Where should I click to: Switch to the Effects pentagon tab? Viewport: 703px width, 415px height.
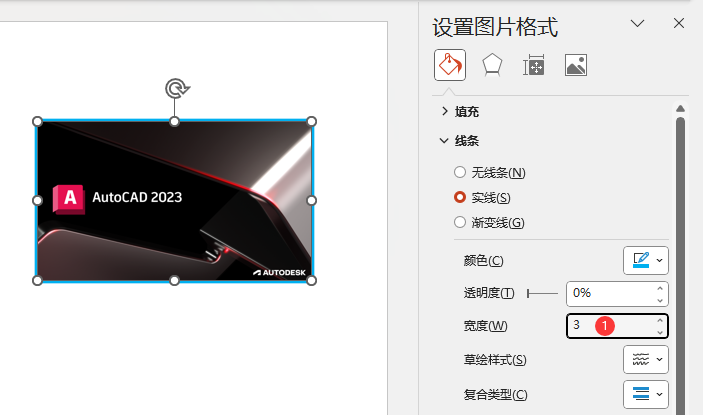(492, 65)
